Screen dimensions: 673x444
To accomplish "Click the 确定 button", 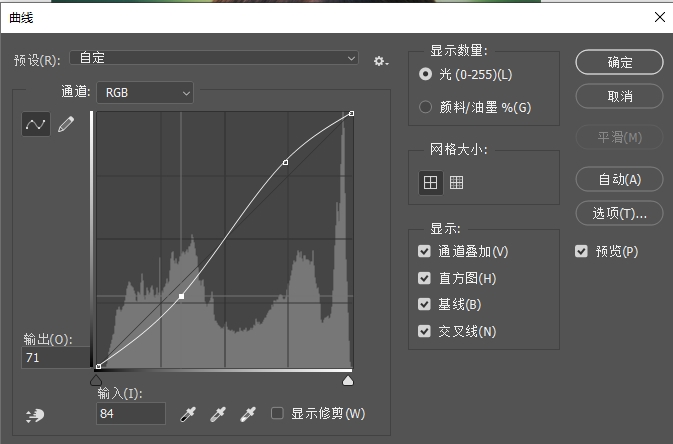I will click(x=619, y=62).
